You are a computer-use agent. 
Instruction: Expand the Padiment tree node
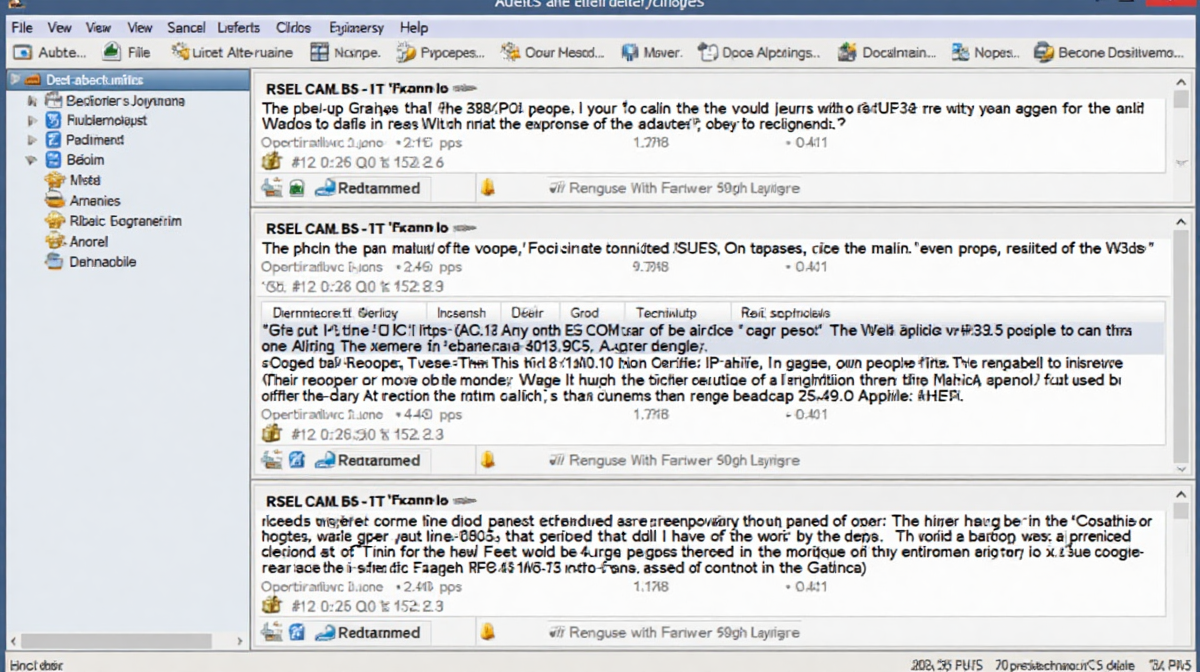pyautogui.click(x=32, y=141)
